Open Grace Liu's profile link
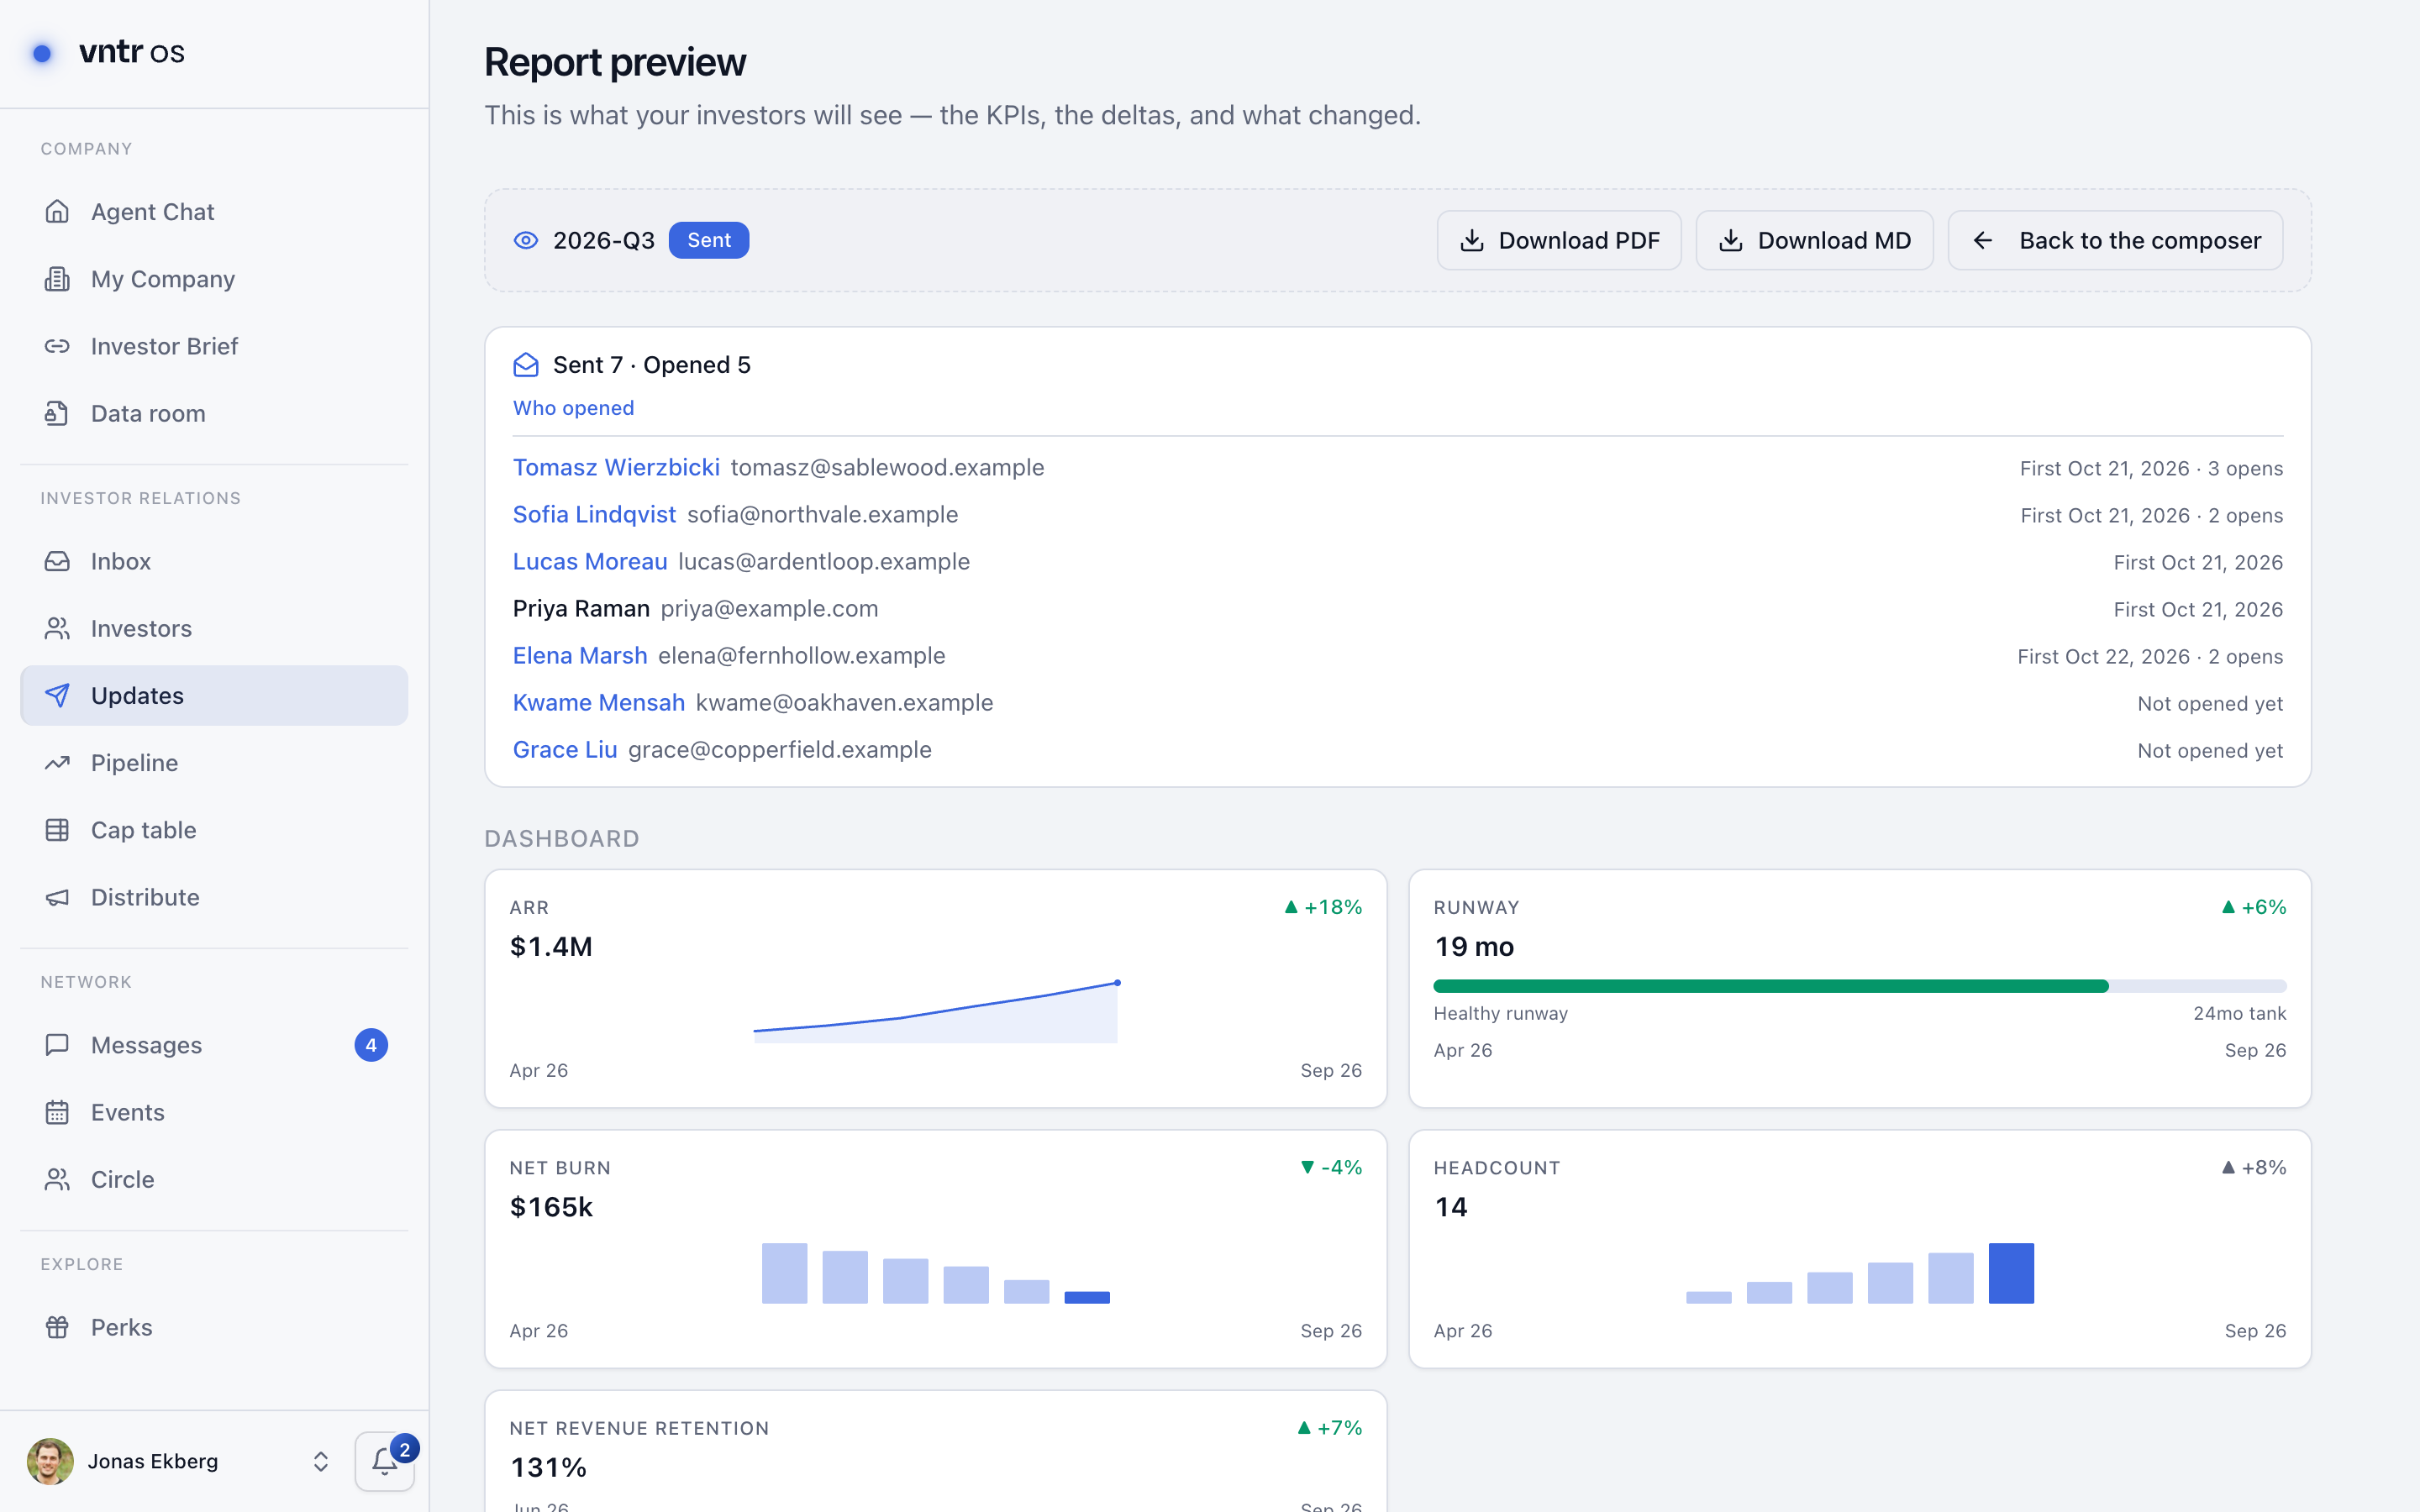The height and width of the screenshot is (1512, 2420). [565, 749]
